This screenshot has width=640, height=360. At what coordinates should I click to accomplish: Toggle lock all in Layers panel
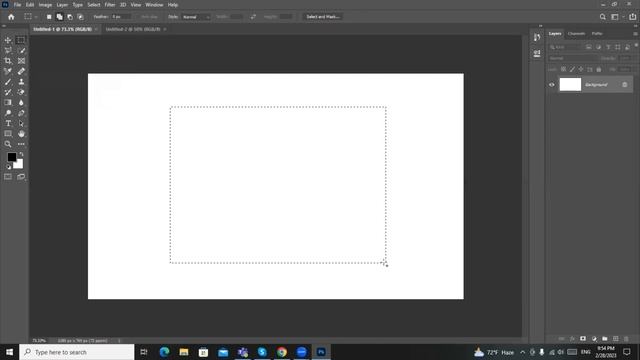pos(599,69)
